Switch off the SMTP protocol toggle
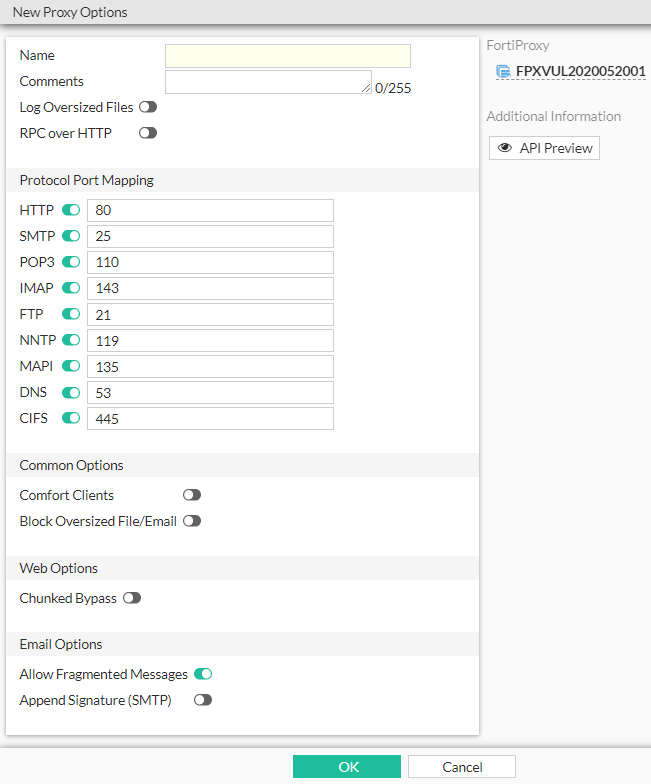The width and height of the screenshot is (651, 784). click(71, 236)
